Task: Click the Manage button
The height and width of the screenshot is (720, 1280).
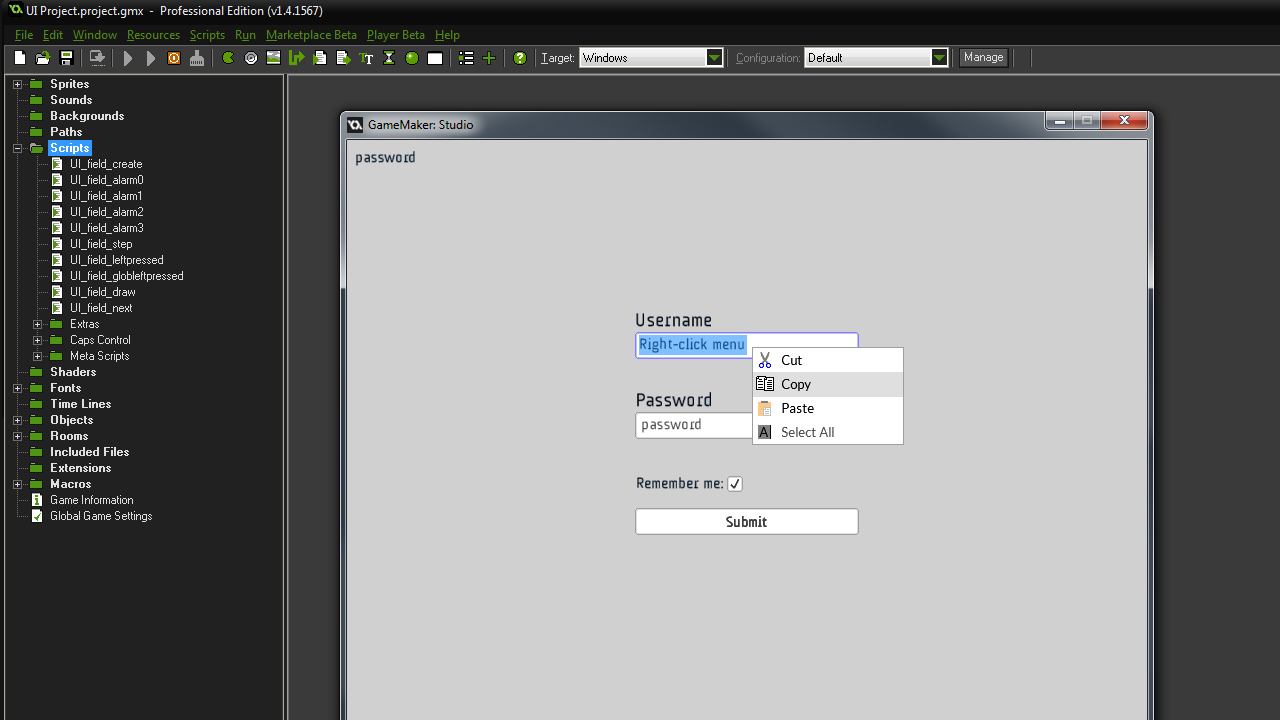Action: pyautogui.click(x=983, y=57)
